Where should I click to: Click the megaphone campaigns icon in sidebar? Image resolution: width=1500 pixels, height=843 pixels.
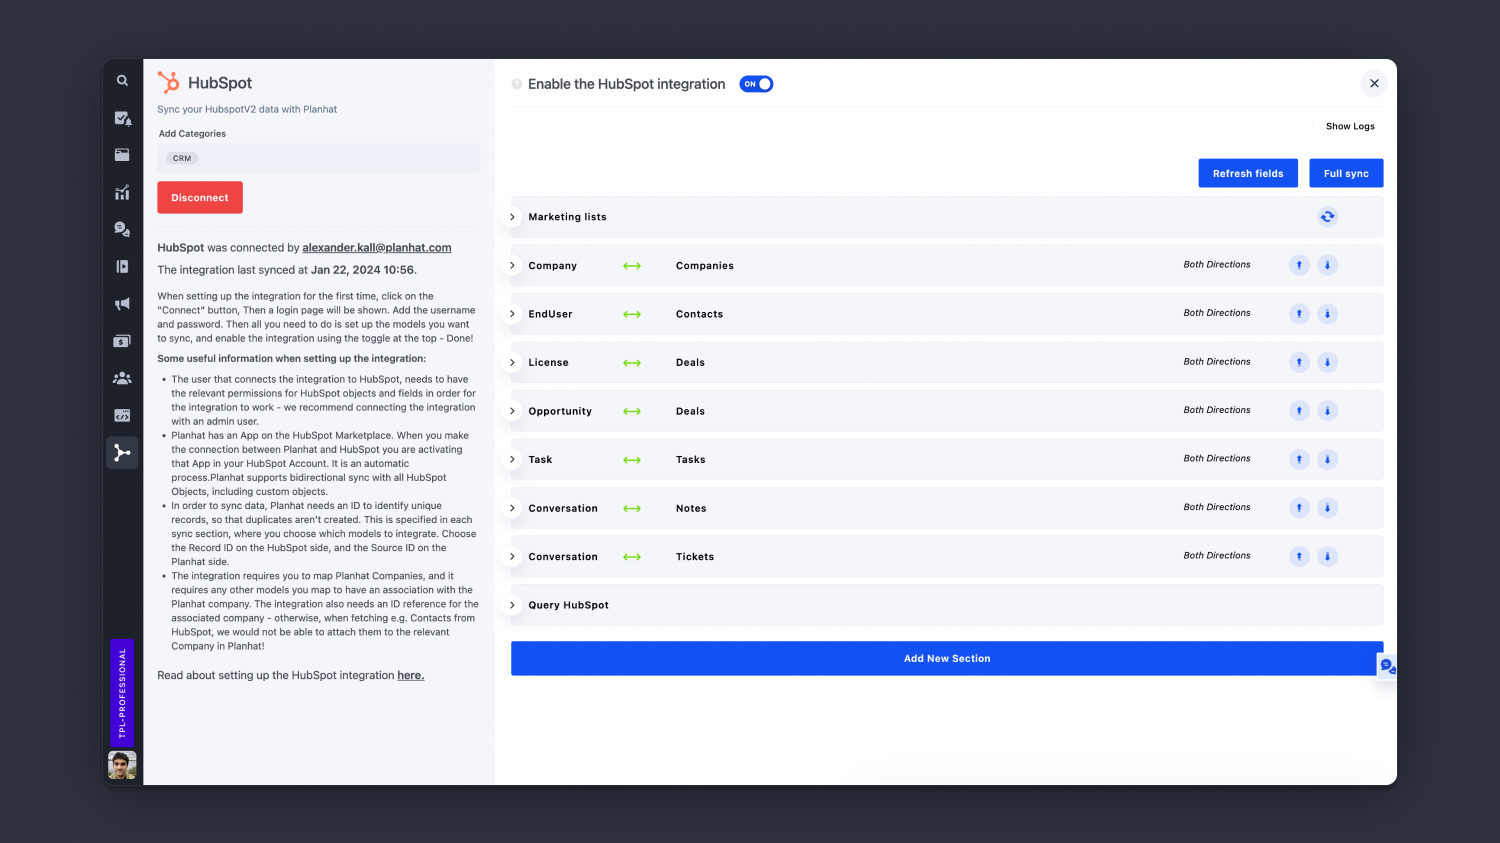122,303
